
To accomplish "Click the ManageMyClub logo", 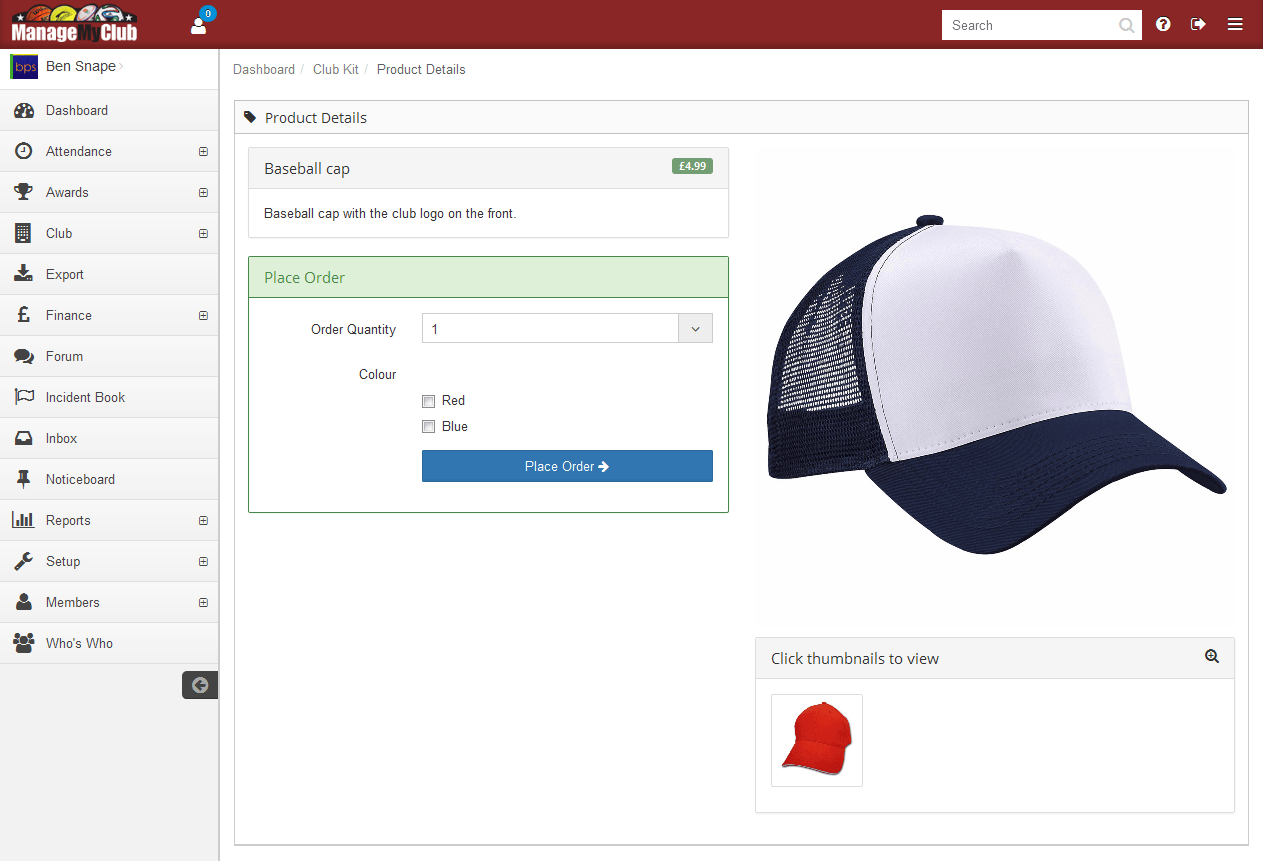I will point(74,24).
